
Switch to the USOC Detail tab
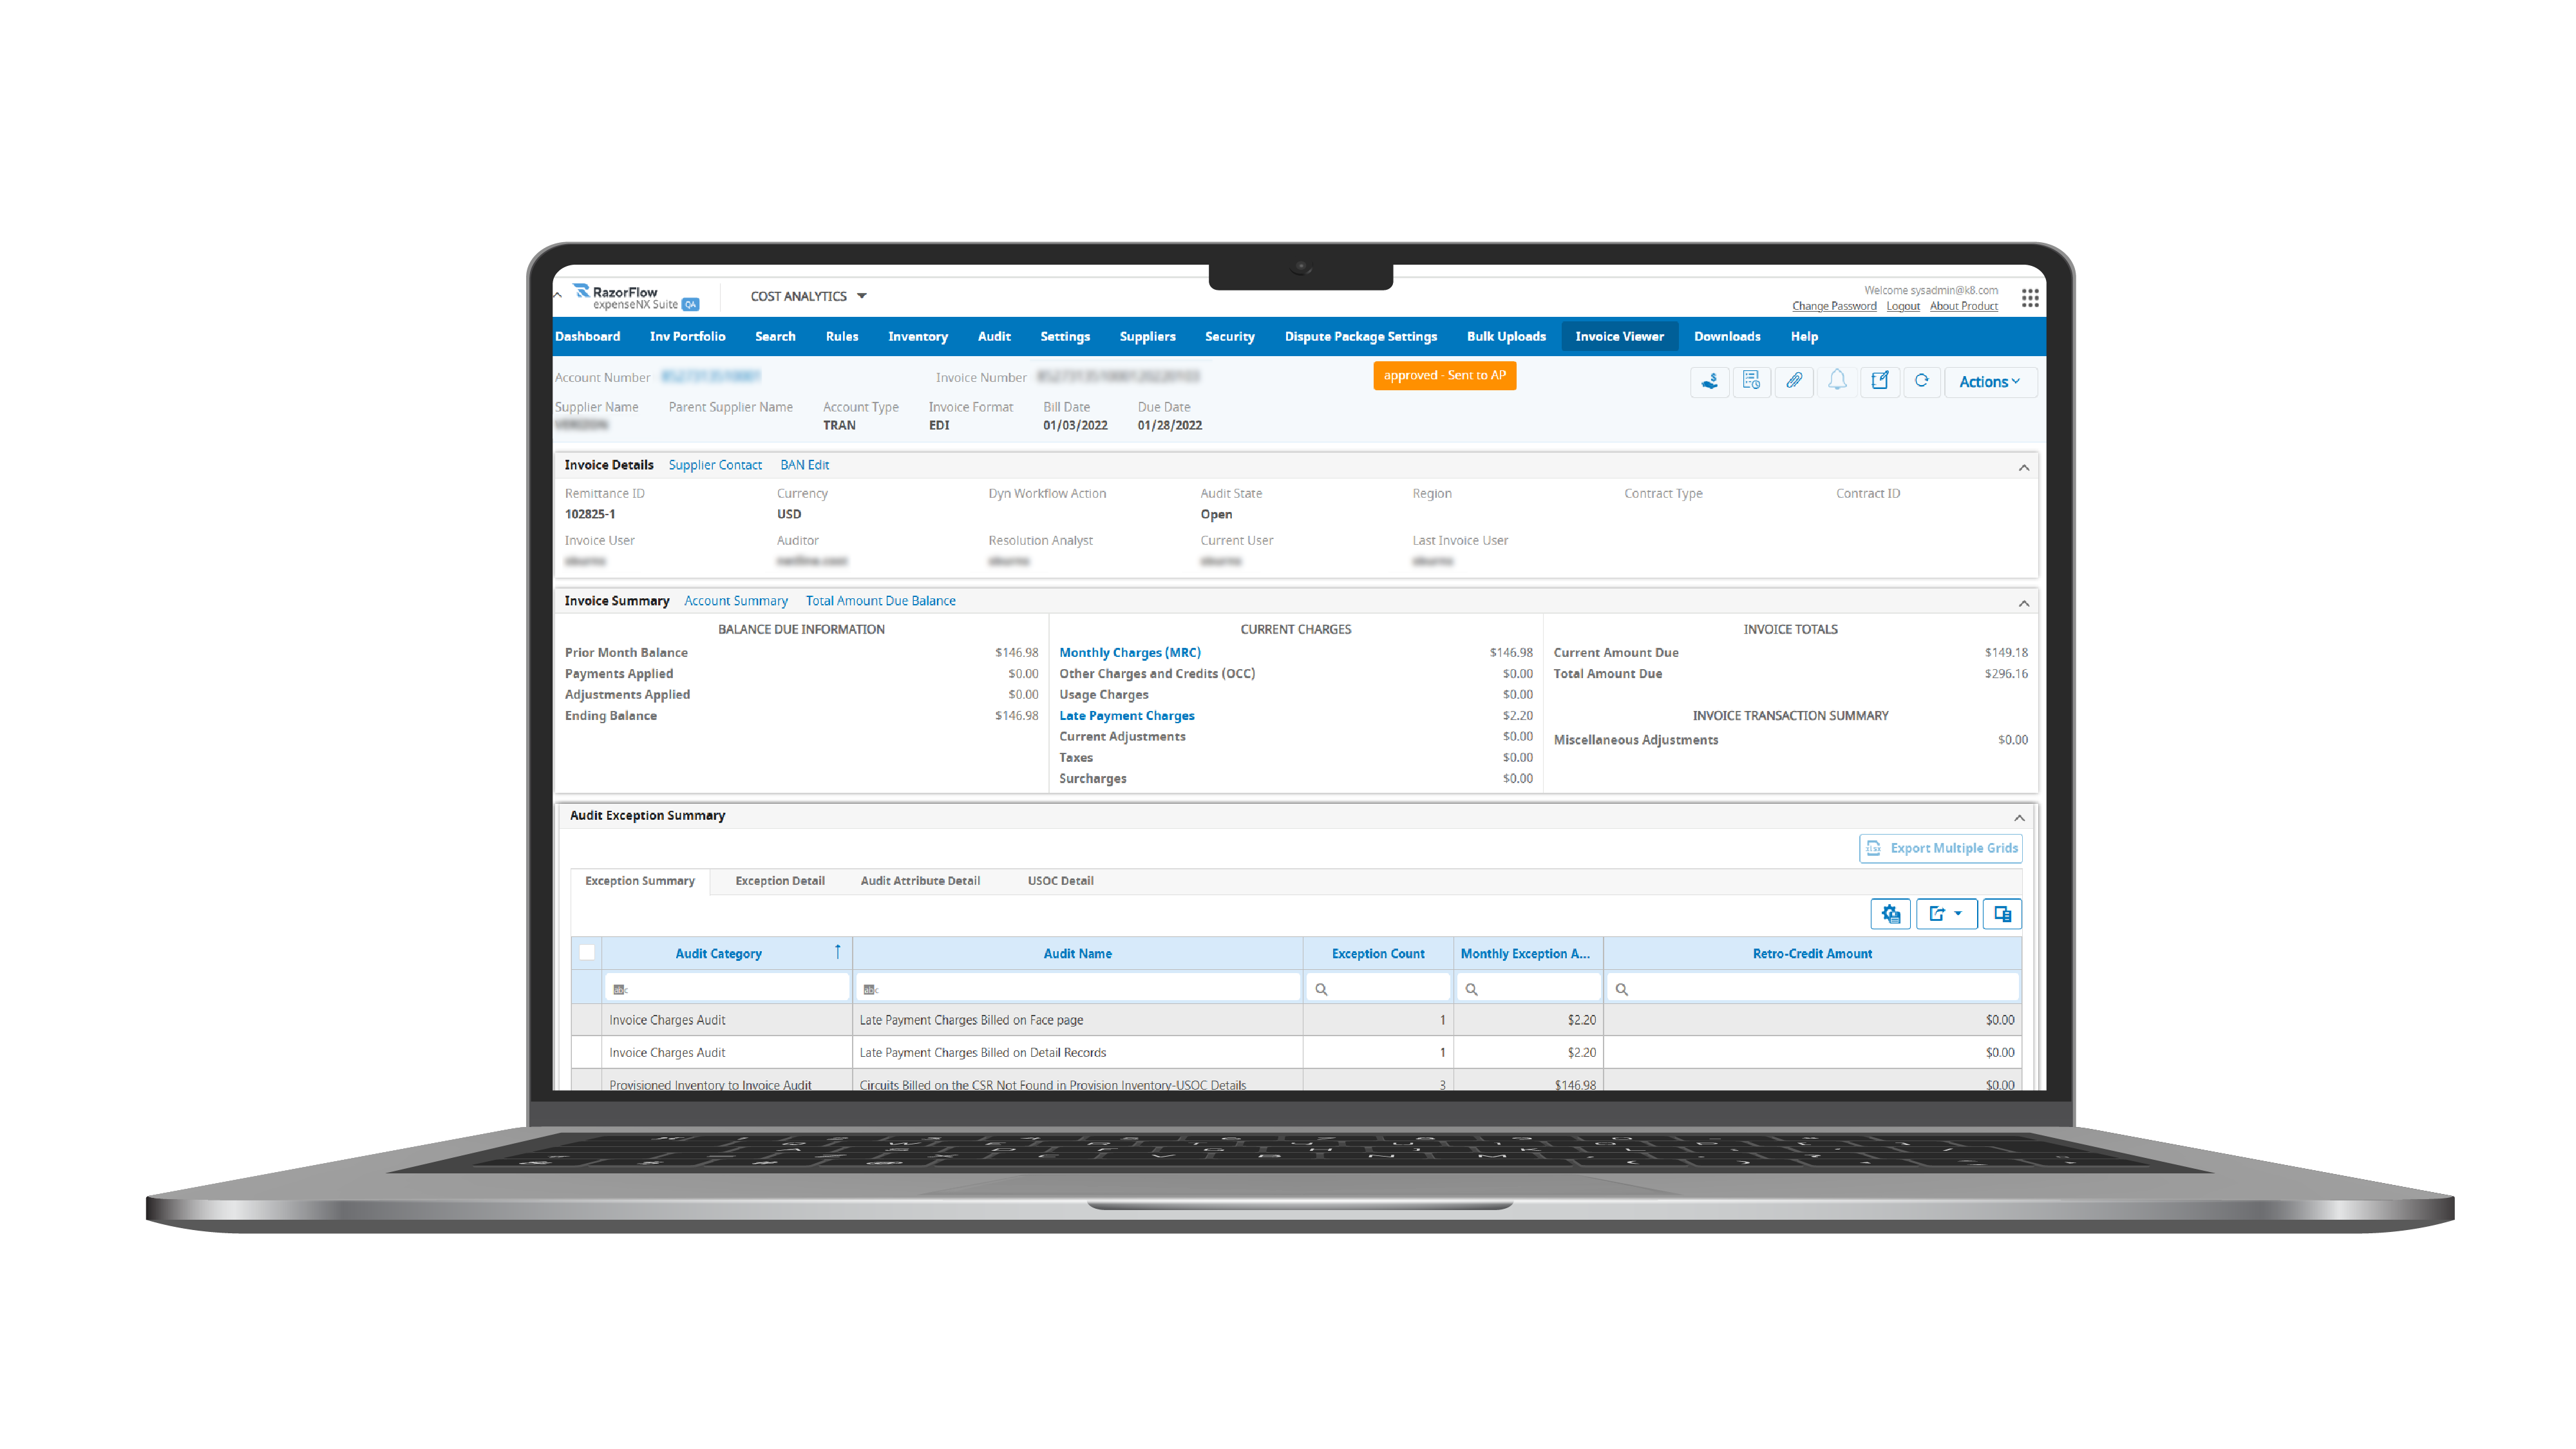(1060, 881)
